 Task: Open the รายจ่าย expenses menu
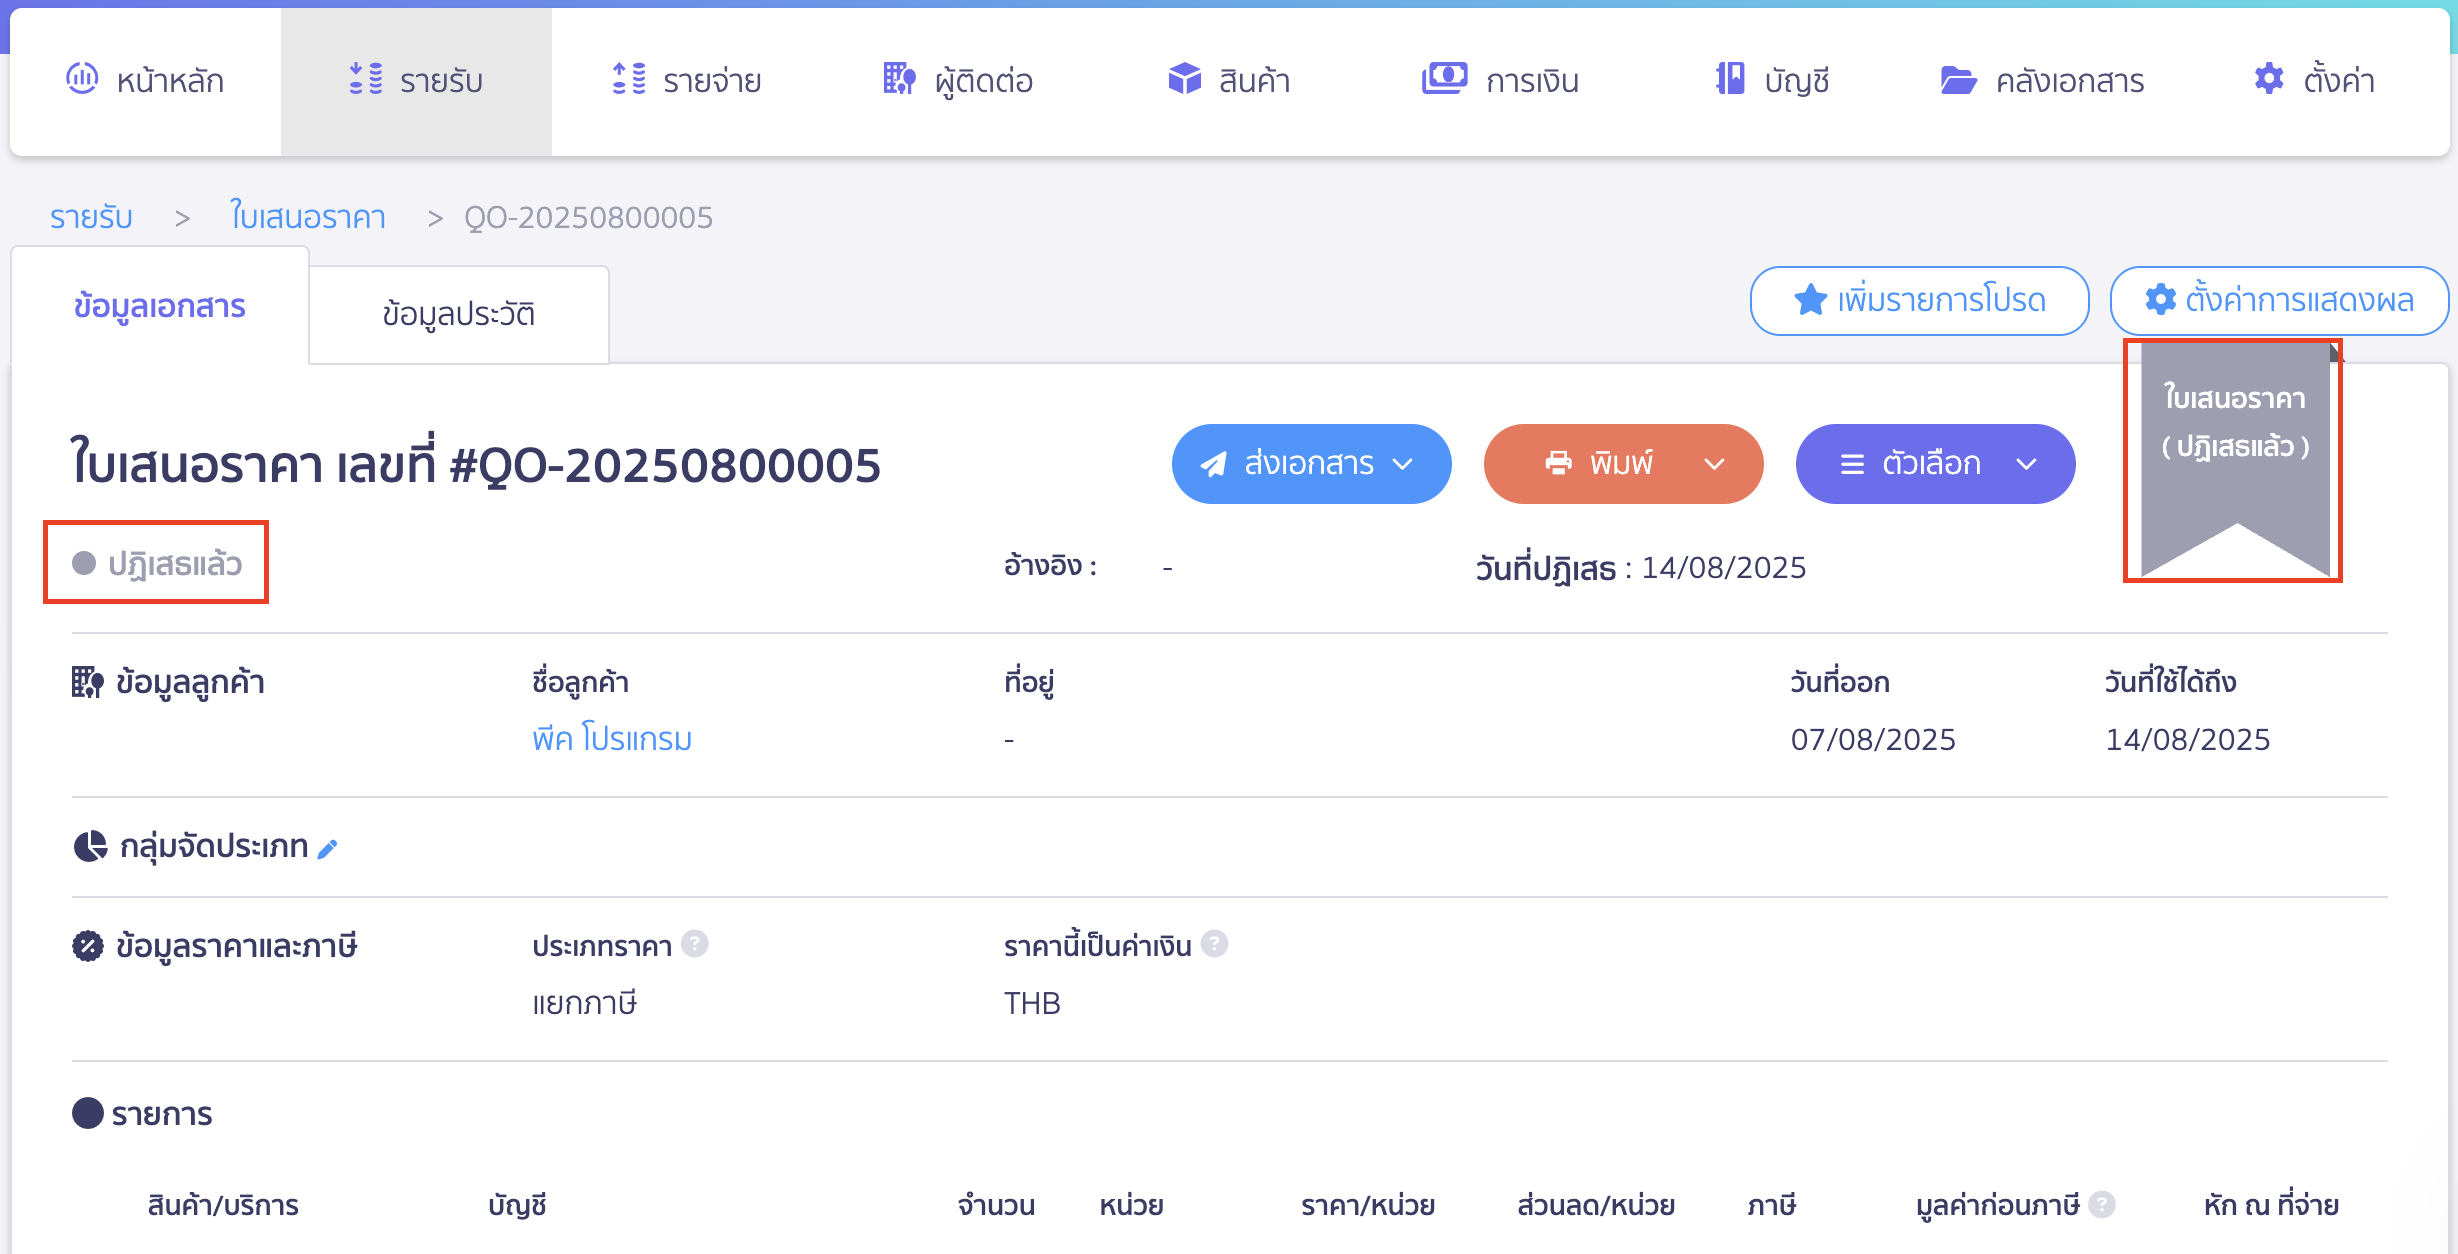pos(686,80)
